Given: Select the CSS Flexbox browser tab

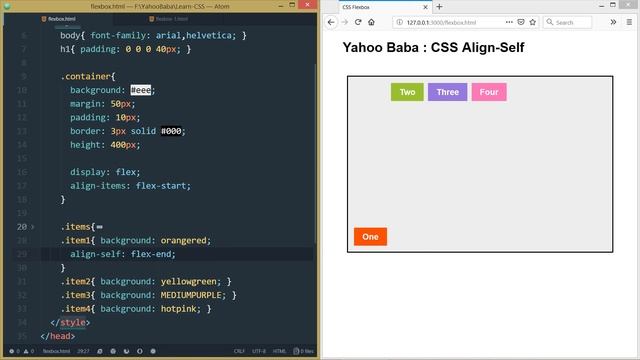Looking at the screenshot, I should (385, 7).
